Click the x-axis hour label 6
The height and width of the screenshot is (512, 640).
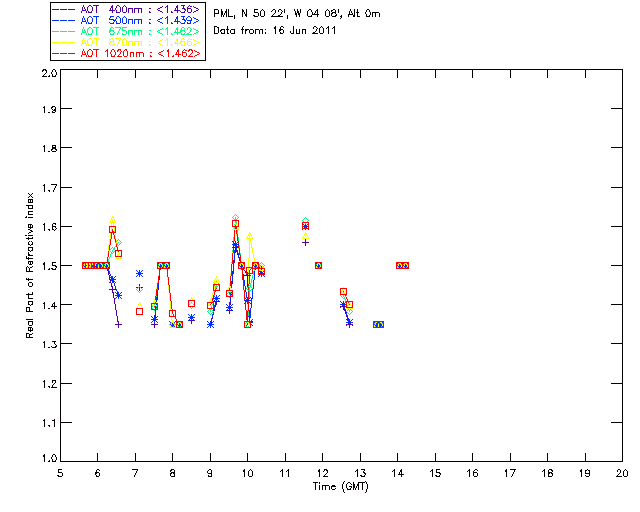[98, 473]
